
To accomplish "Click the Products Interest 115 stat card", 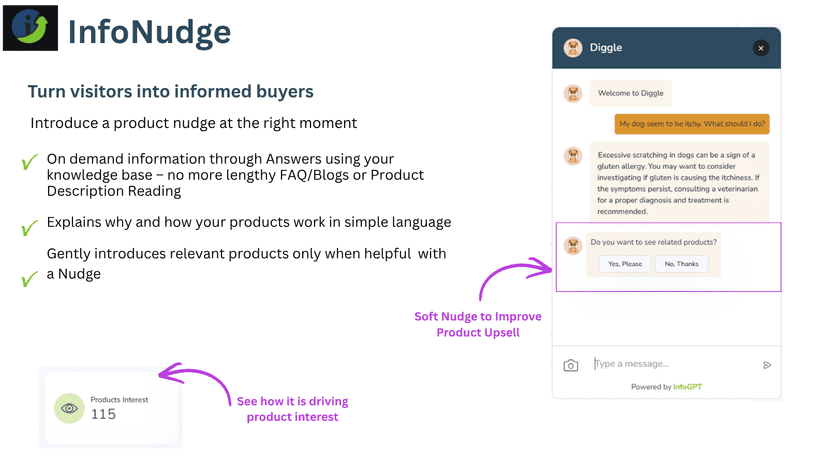I will [111, 407].
